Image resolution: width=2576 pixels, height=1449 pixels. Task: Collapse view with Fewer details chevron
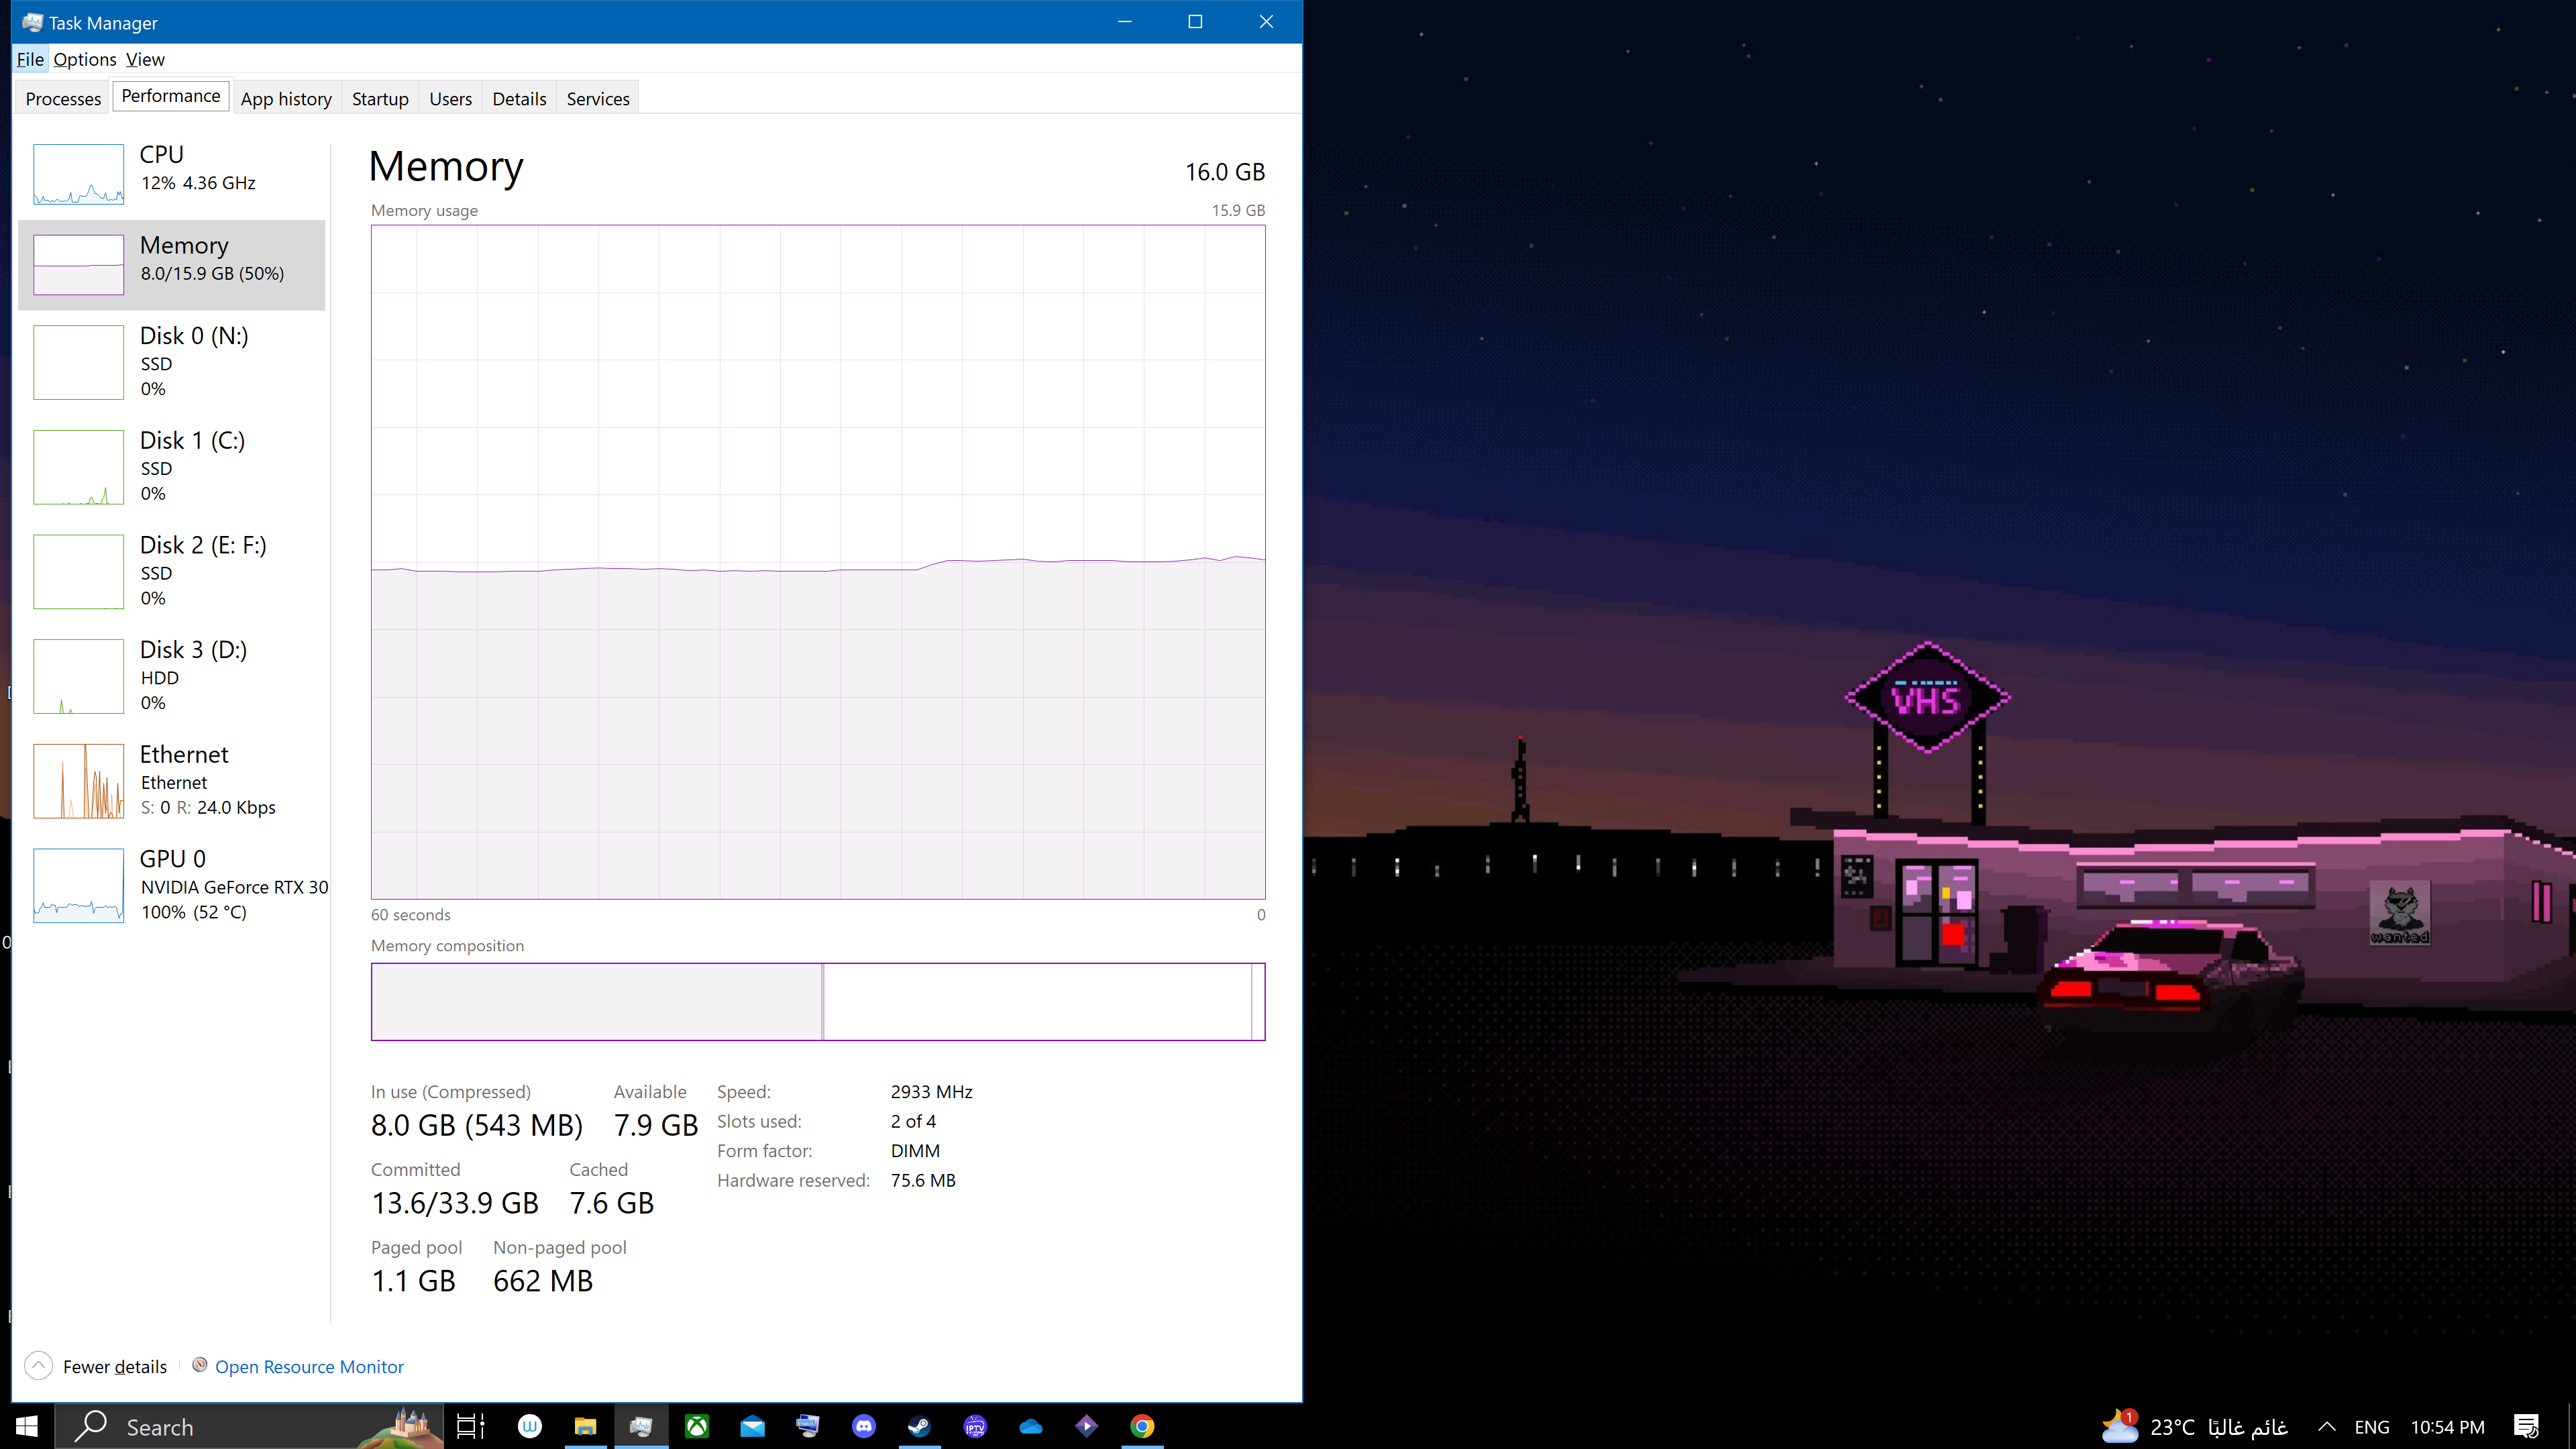point(38,1366)
